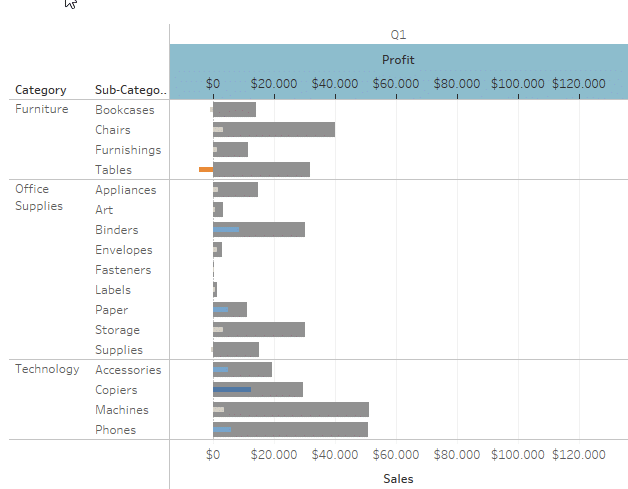Click the blue Paper profit bar
This screenshot has width=628, height=489.
(x=221, y=310)
